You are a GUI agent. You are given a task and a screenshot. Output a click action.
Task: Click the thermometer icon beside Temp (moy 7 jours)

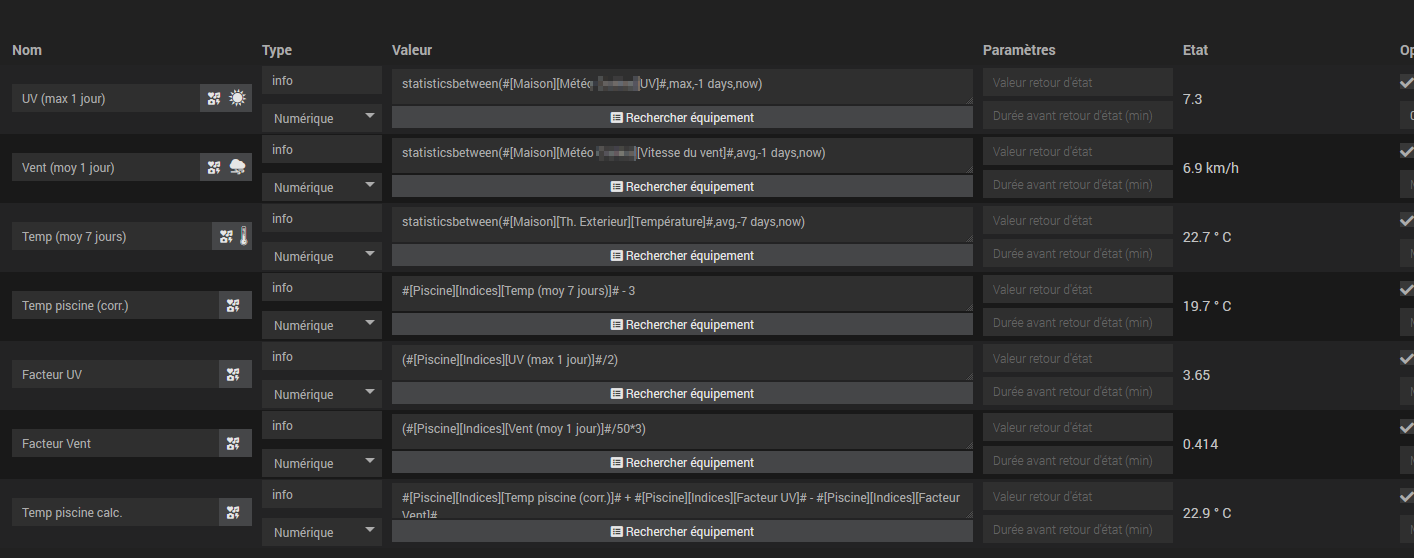pyautogui.click(x=244, y=236)
